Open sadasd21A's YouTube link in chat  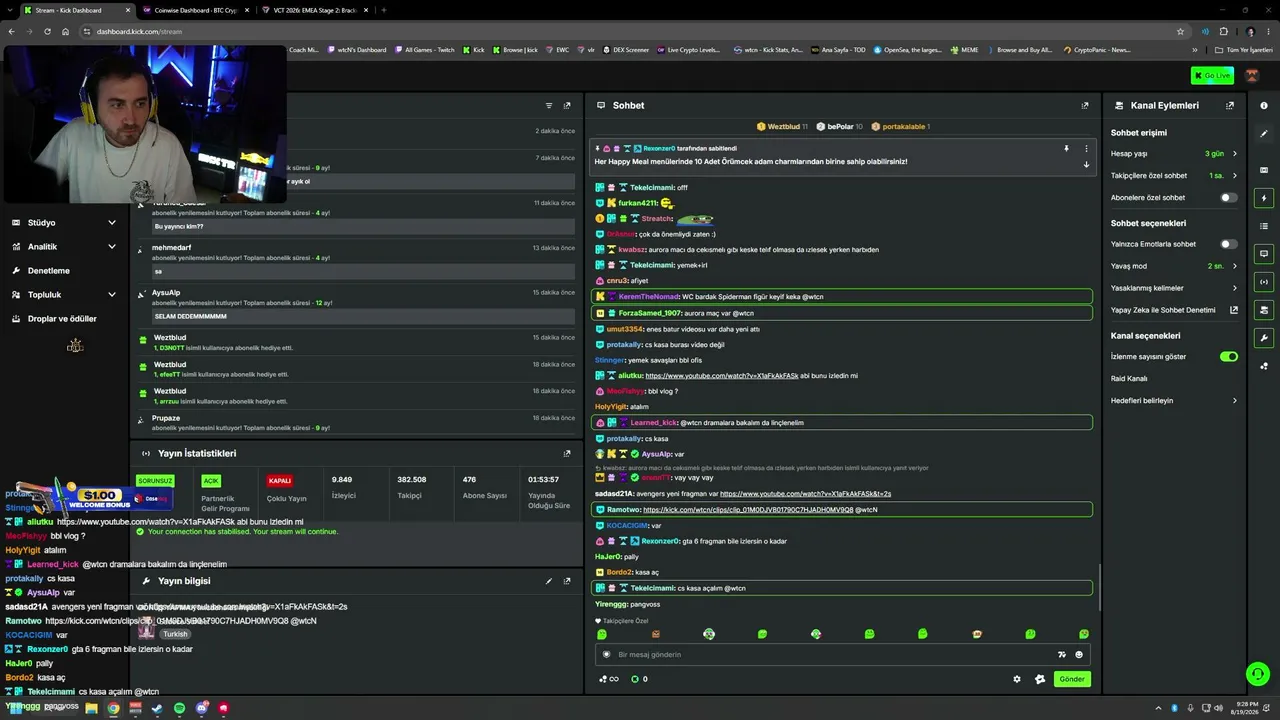click(805, 494)
